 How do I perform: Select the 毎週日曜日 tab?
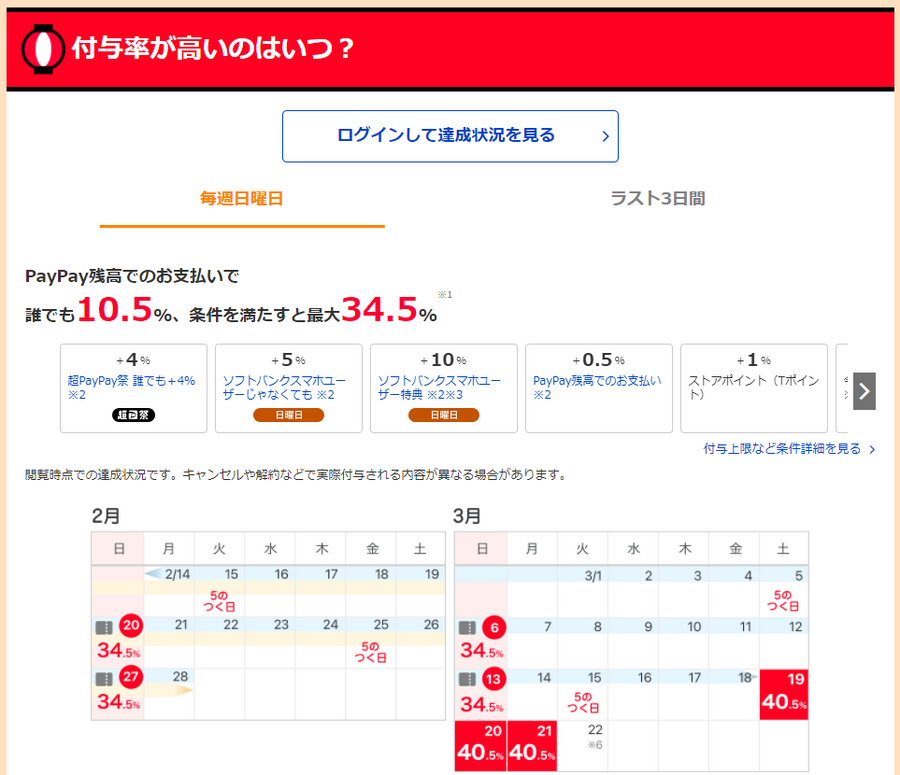click(242, 199)
